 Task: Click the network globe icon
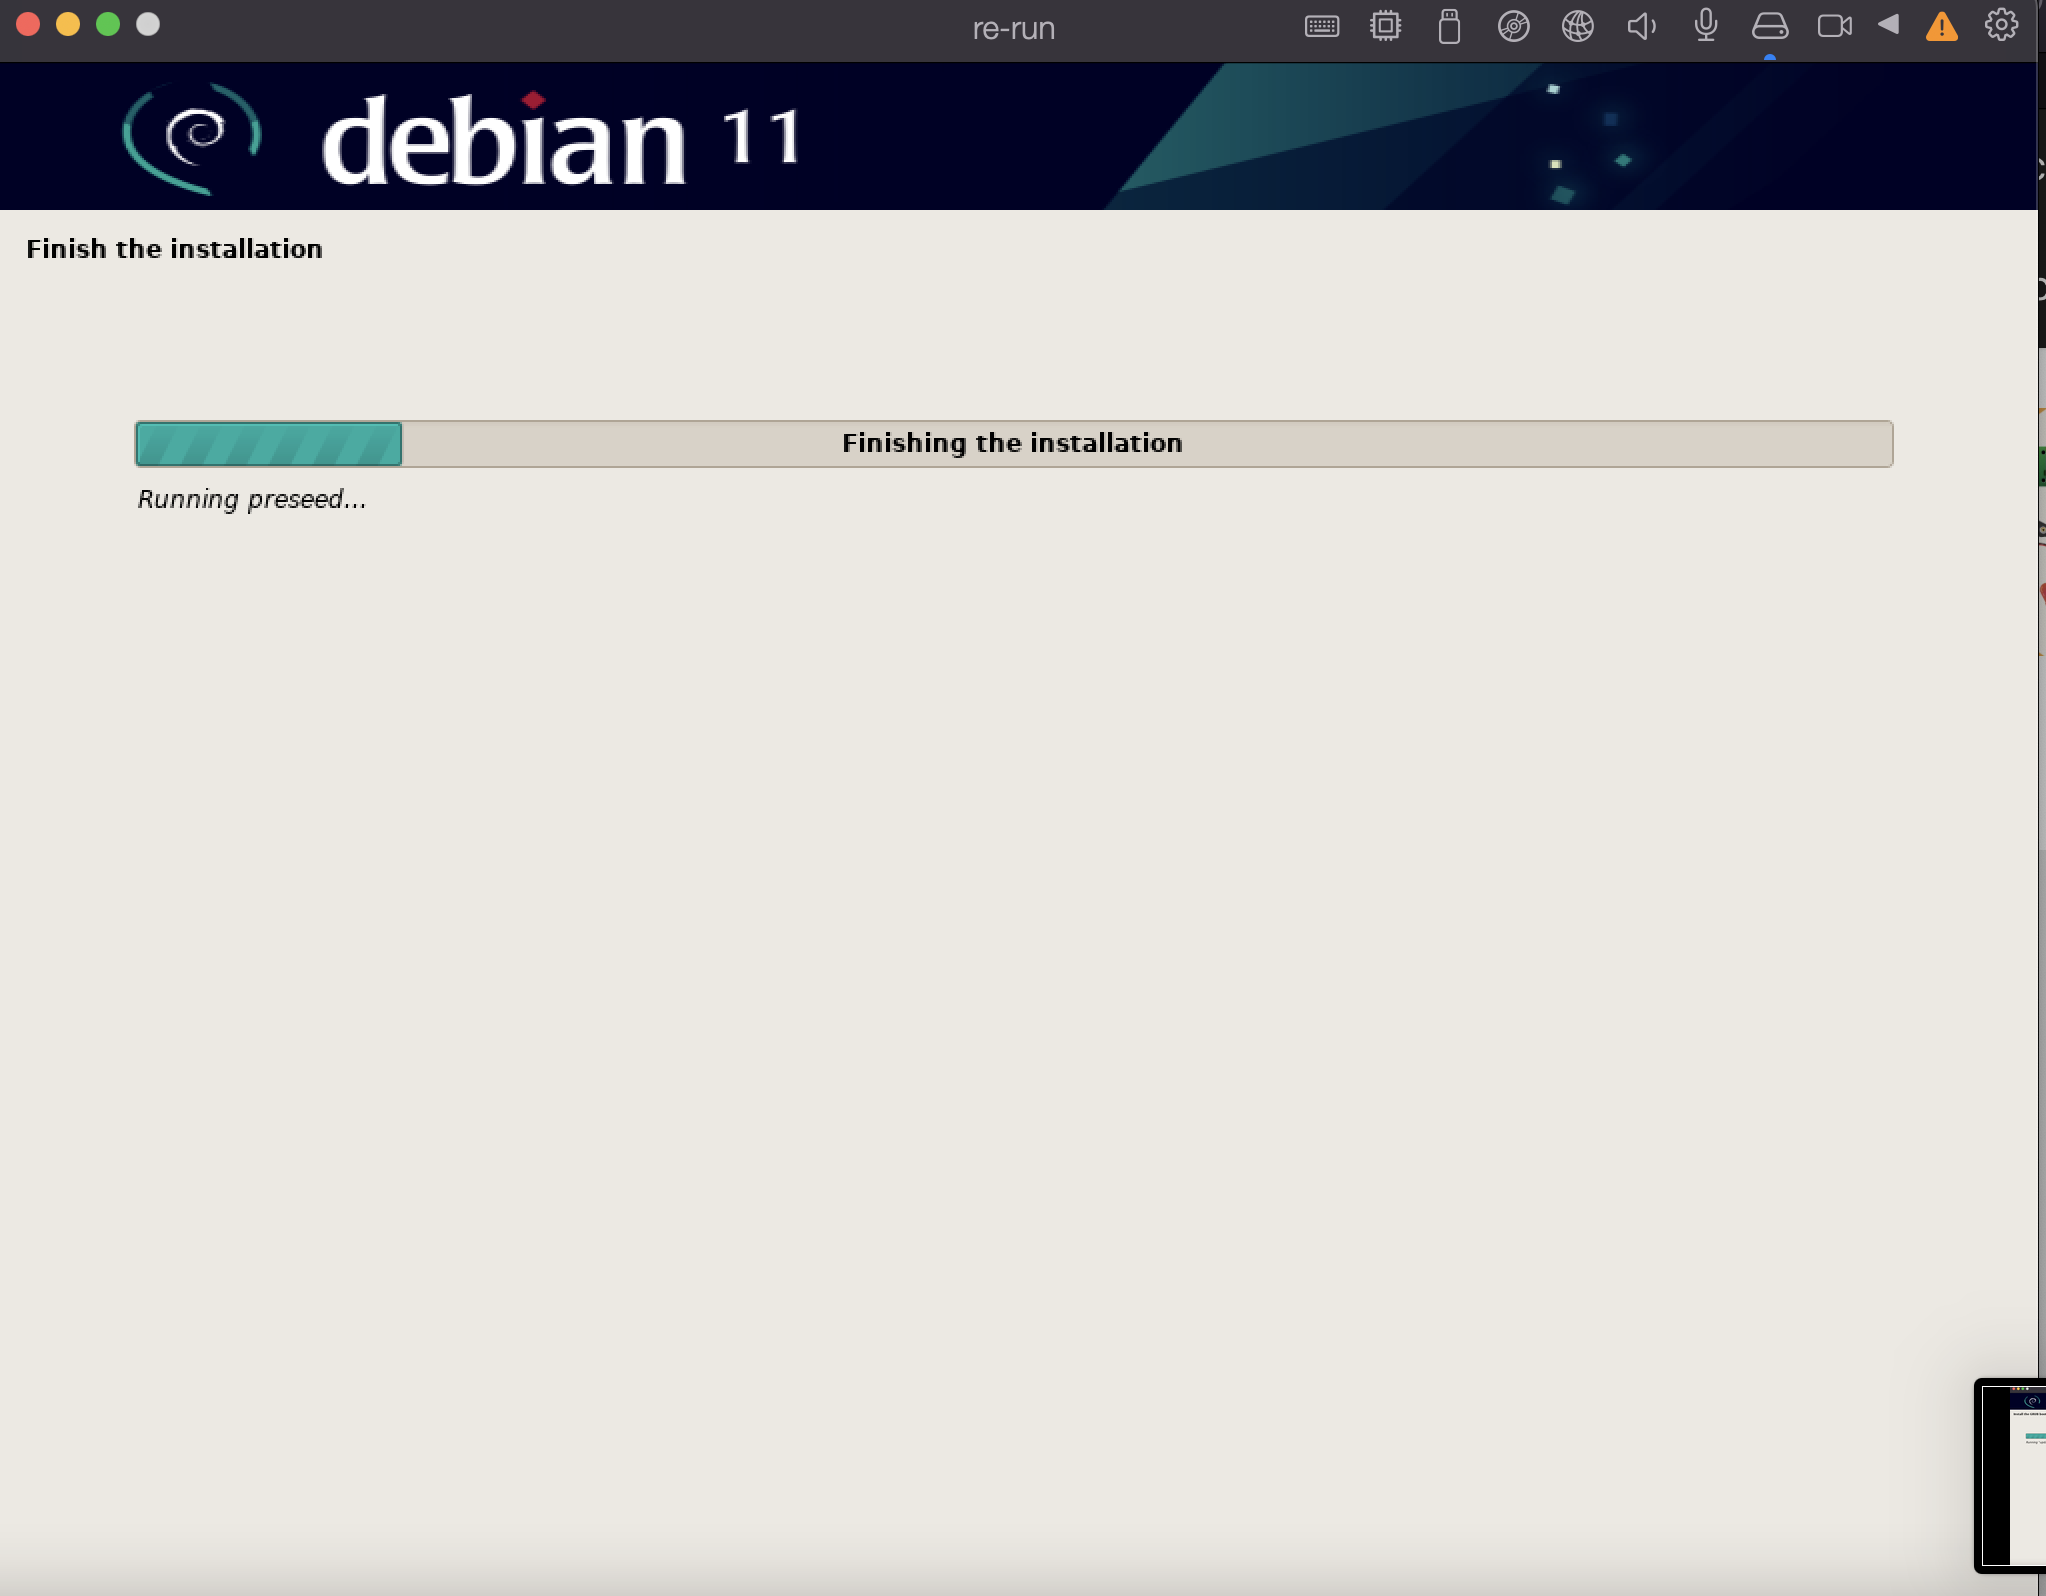point(1577,26)
